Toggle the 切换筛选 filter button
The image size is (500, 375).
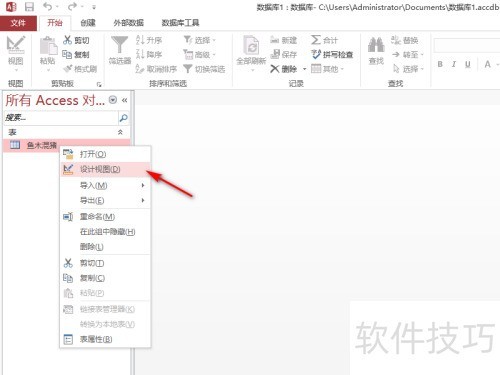(x=204, y=69)
